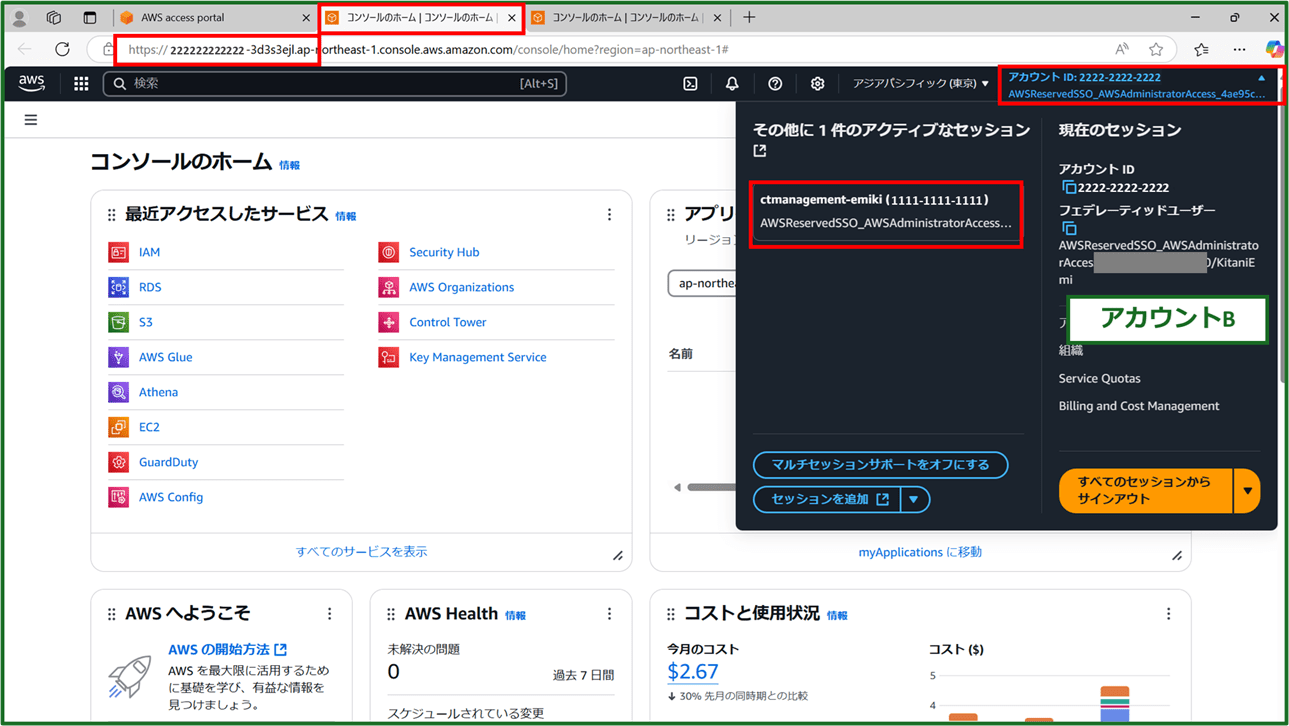Expand the add session dropdown arrow

[x=914, y=499]
